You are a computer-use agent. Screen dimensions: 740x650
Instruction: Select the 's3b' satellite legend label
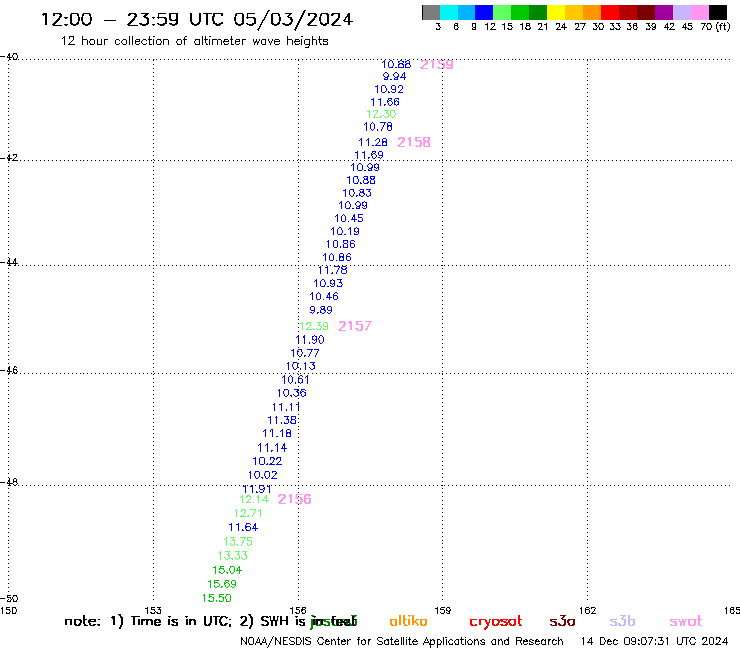pos(622,621)
